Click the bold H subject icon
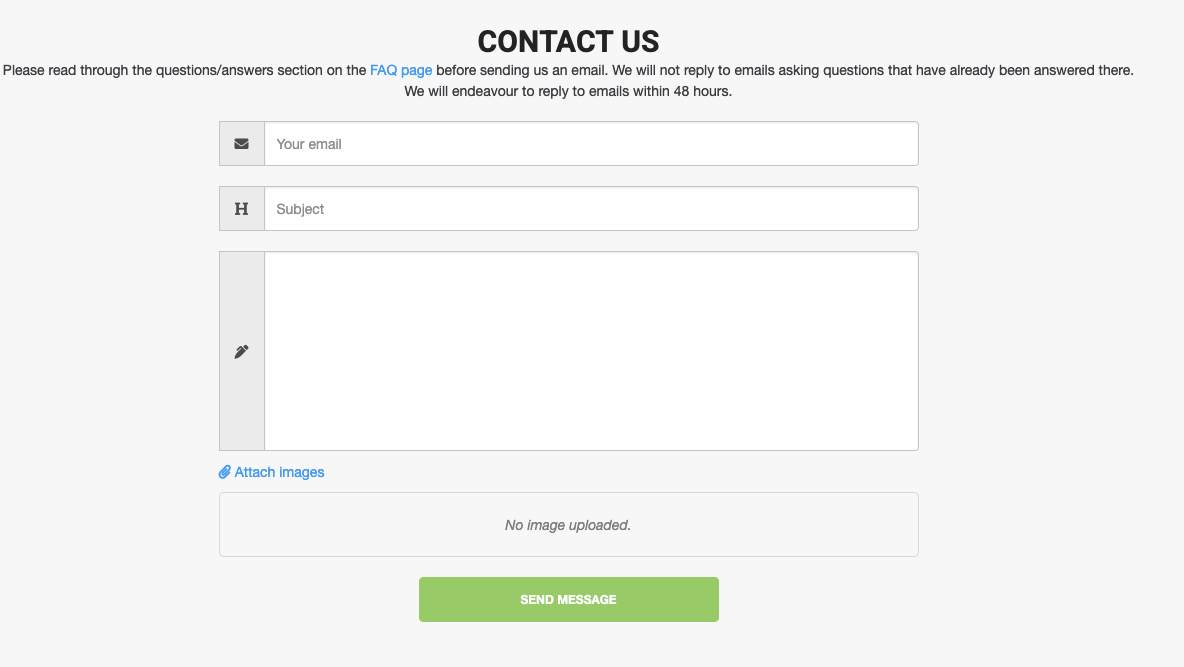 241,209
